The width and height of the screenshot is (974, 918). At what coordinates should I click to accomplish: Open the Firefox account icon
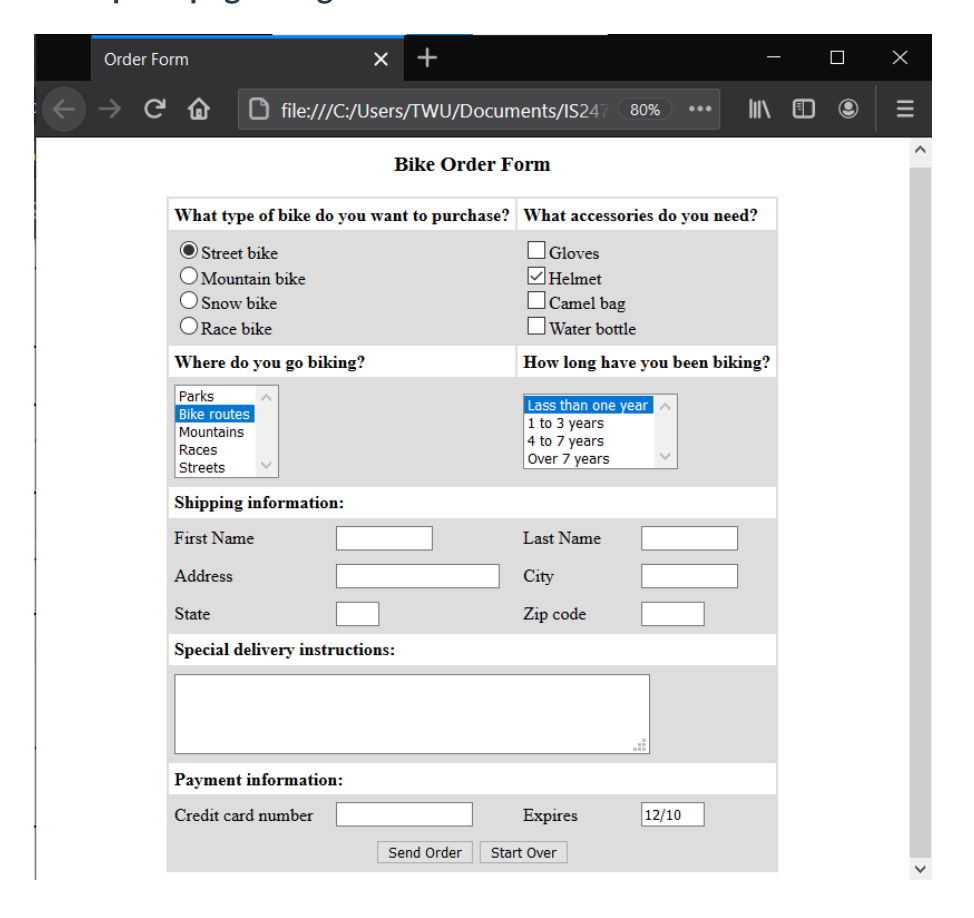pos(849,109)
